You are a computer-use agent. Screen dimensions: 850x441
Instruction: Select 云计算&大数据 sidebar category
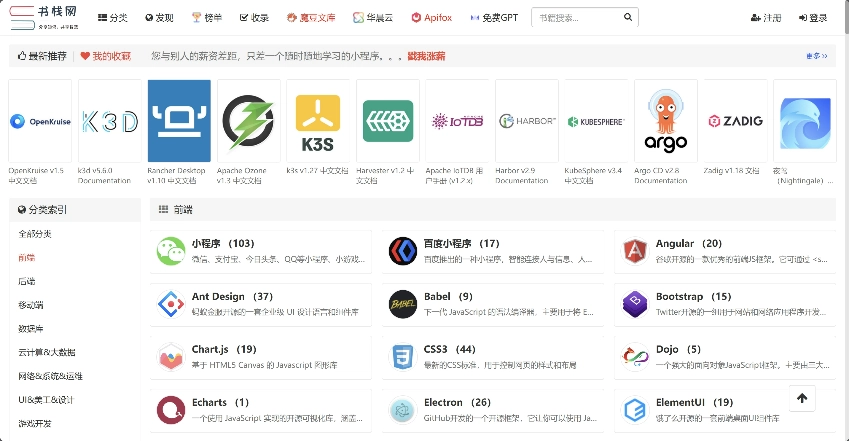tap(47, 352)
